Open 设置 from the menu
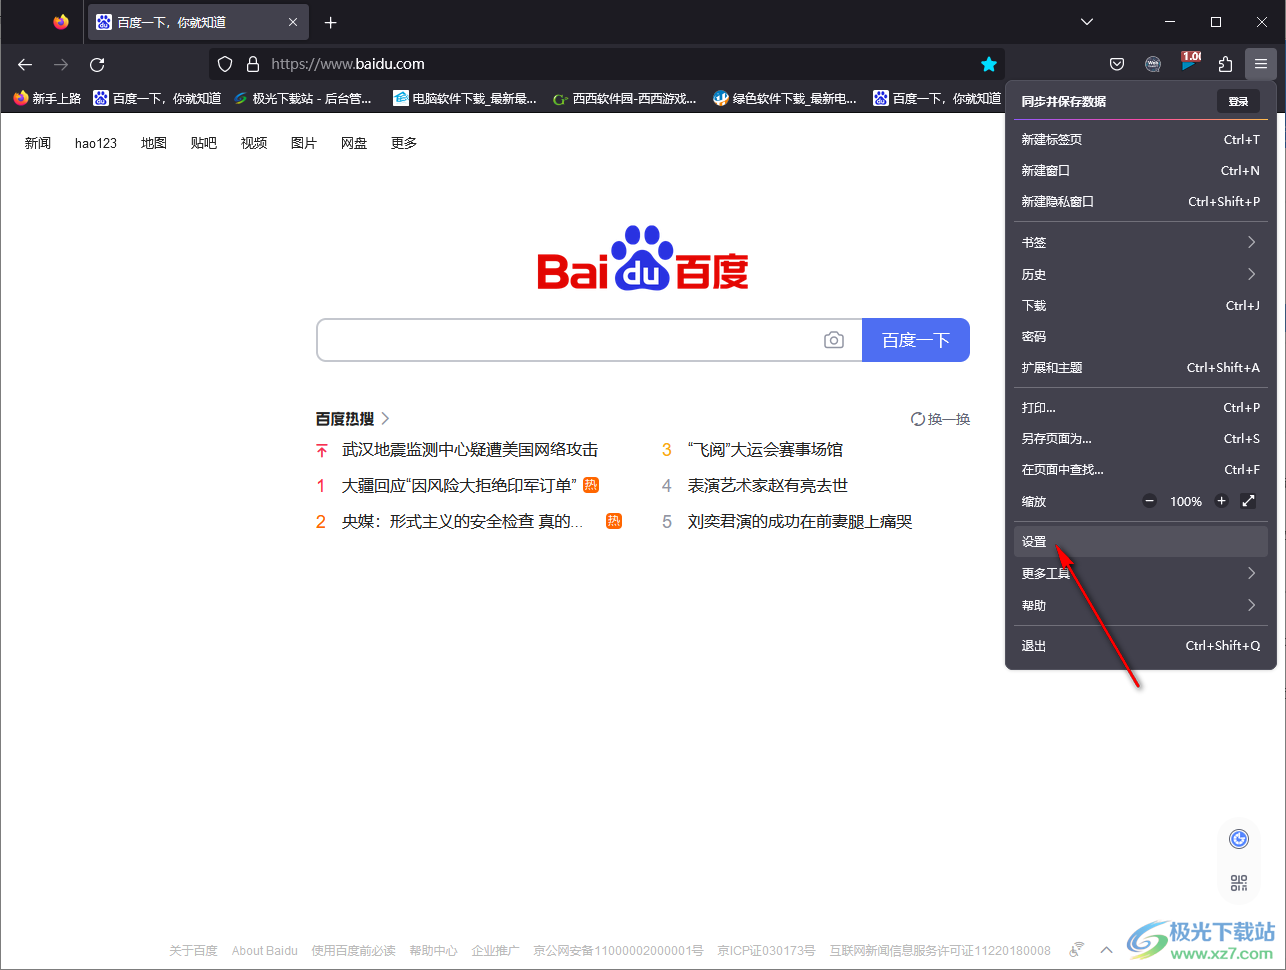1286x970 pixels. pos(1140,542)
